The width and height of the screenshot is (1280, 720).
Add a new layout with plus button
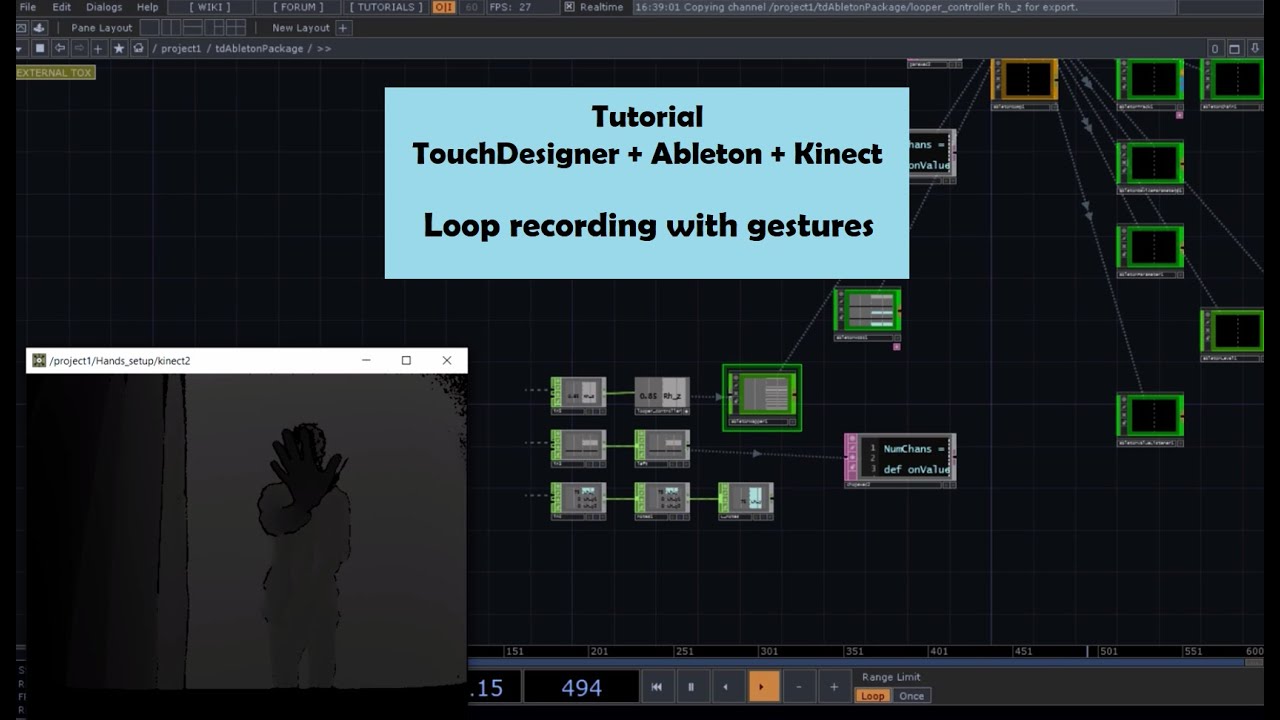(343, 28)
